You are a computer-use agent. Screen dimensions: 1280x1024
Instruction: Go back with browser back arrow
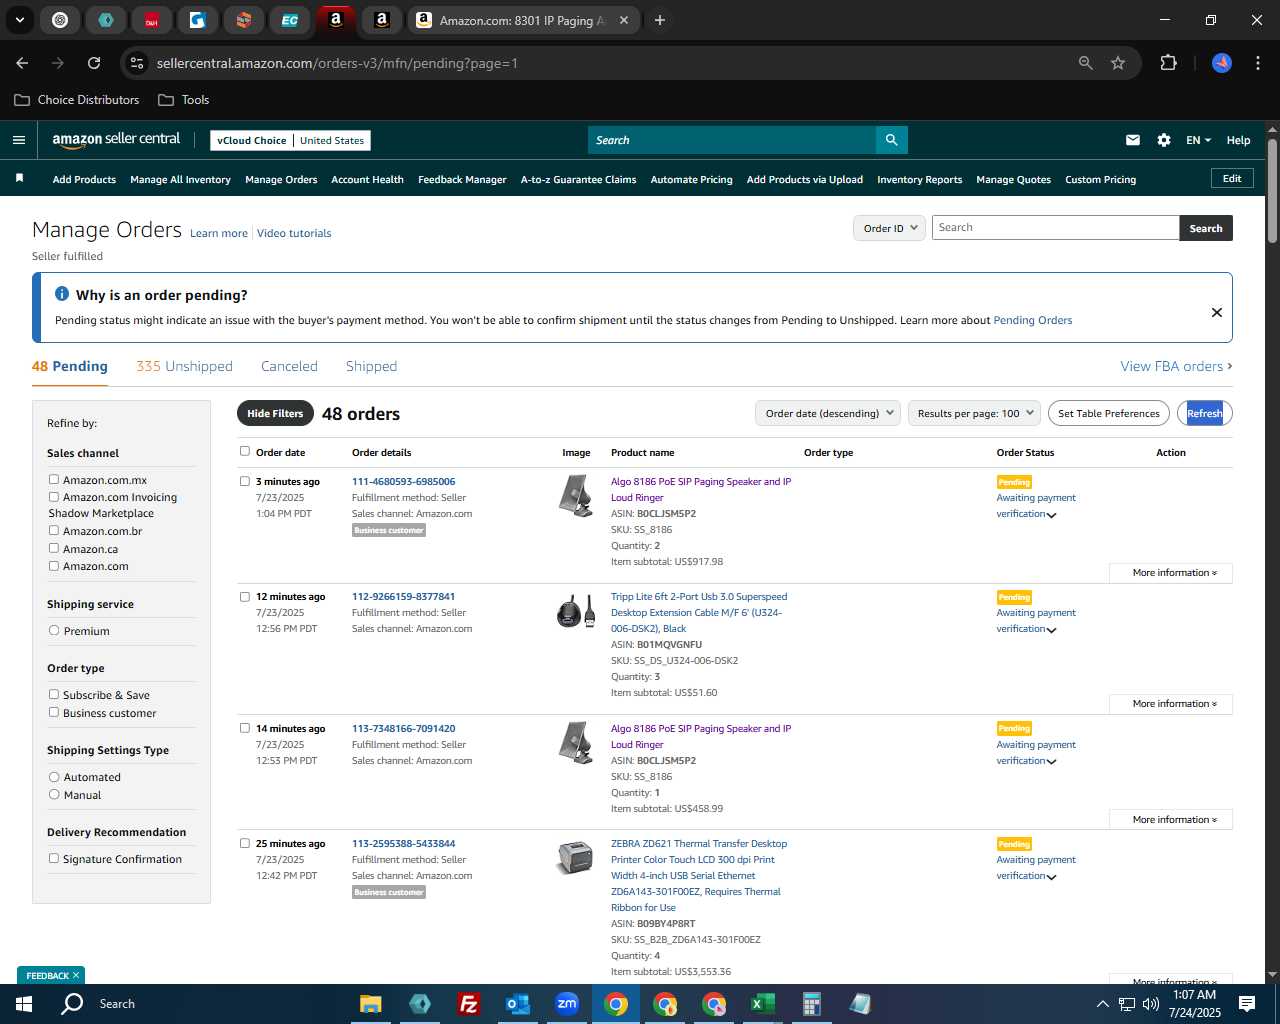pyautogui.click(x=22, y=63)
